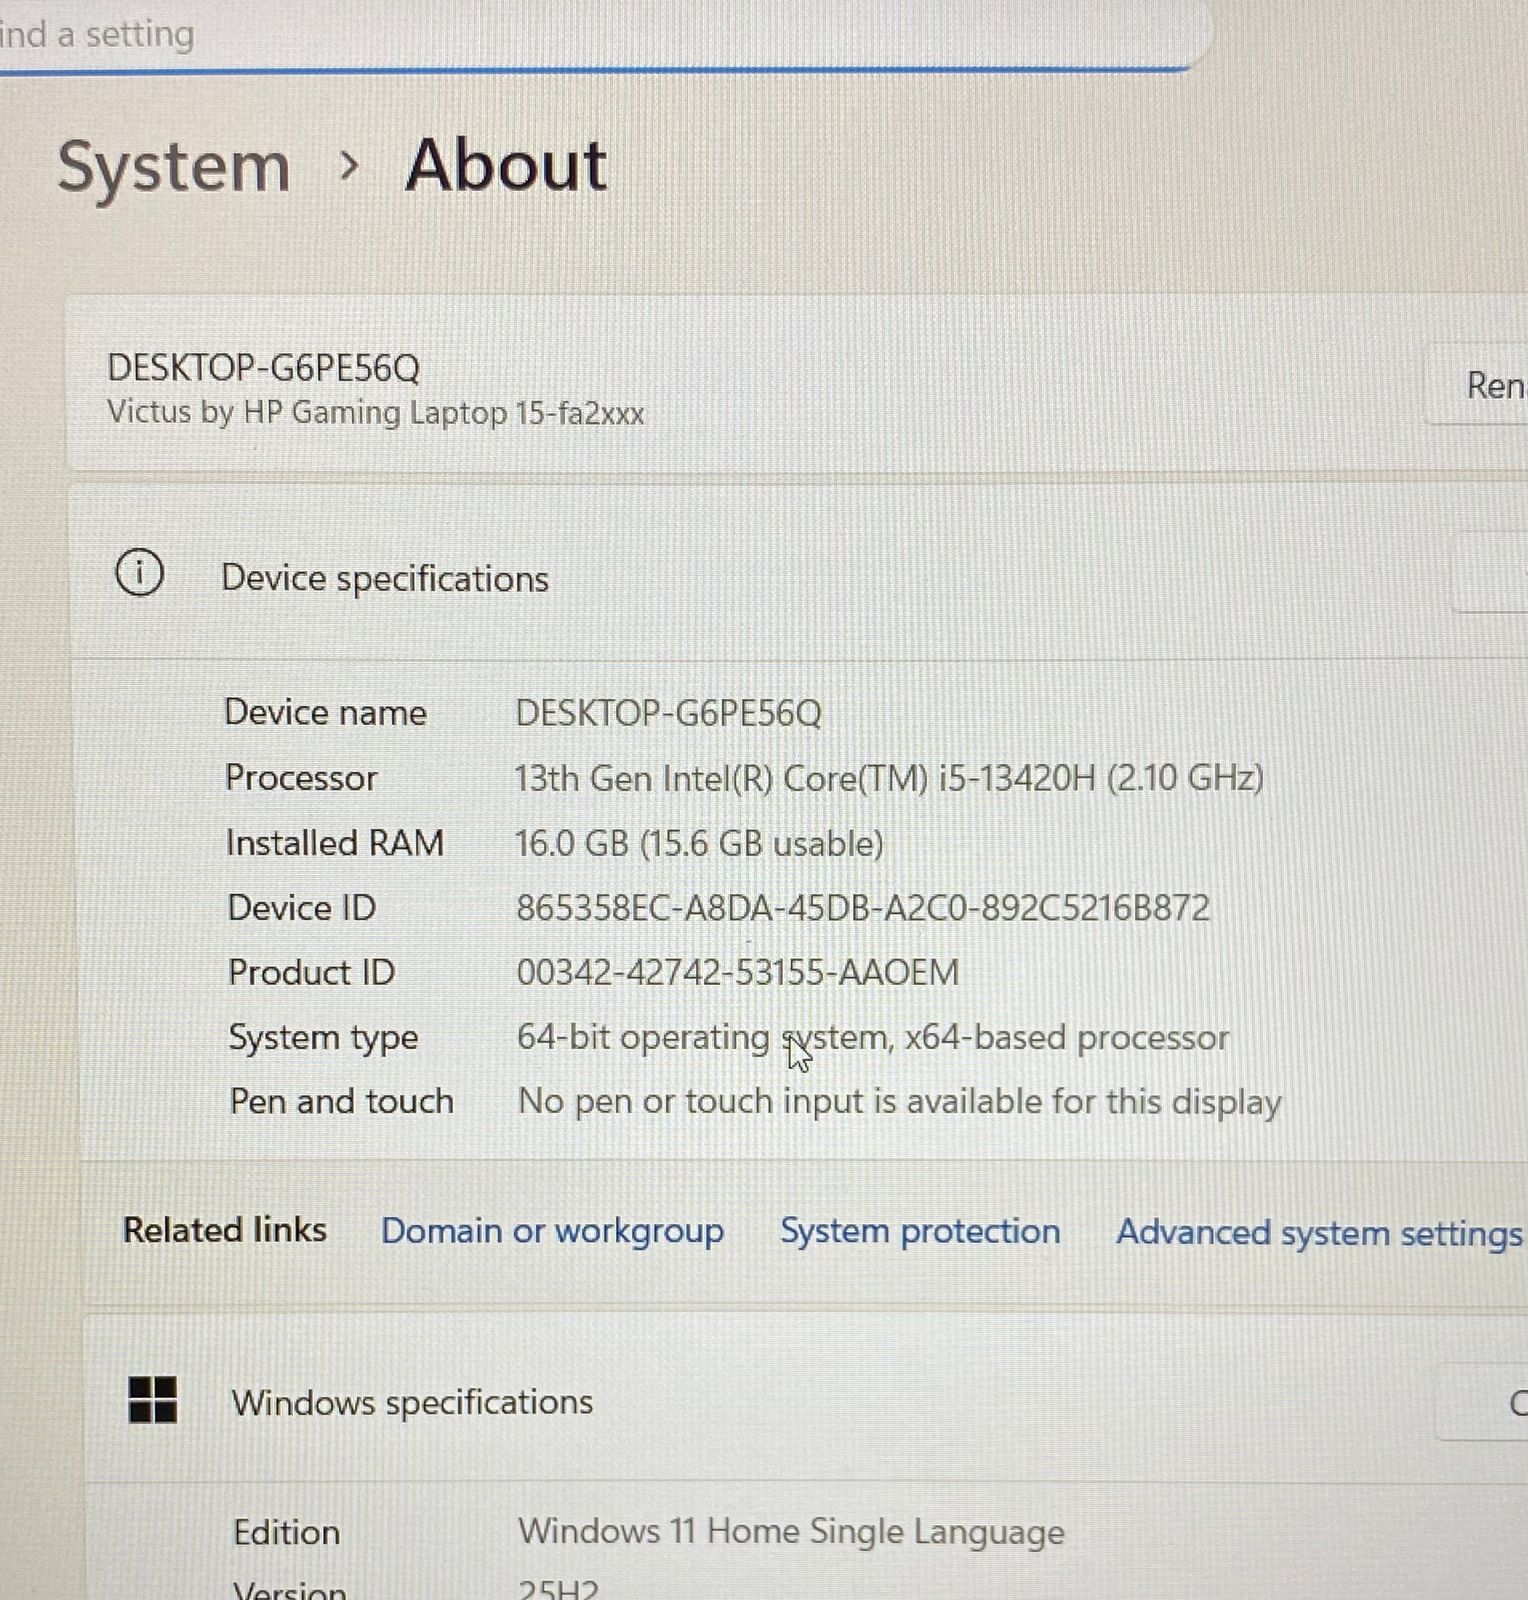Click the Windows 11 Home Single Language edition text
Screen dimensions: 1528x1600
pyautogui.click(x=790, y=1531)
